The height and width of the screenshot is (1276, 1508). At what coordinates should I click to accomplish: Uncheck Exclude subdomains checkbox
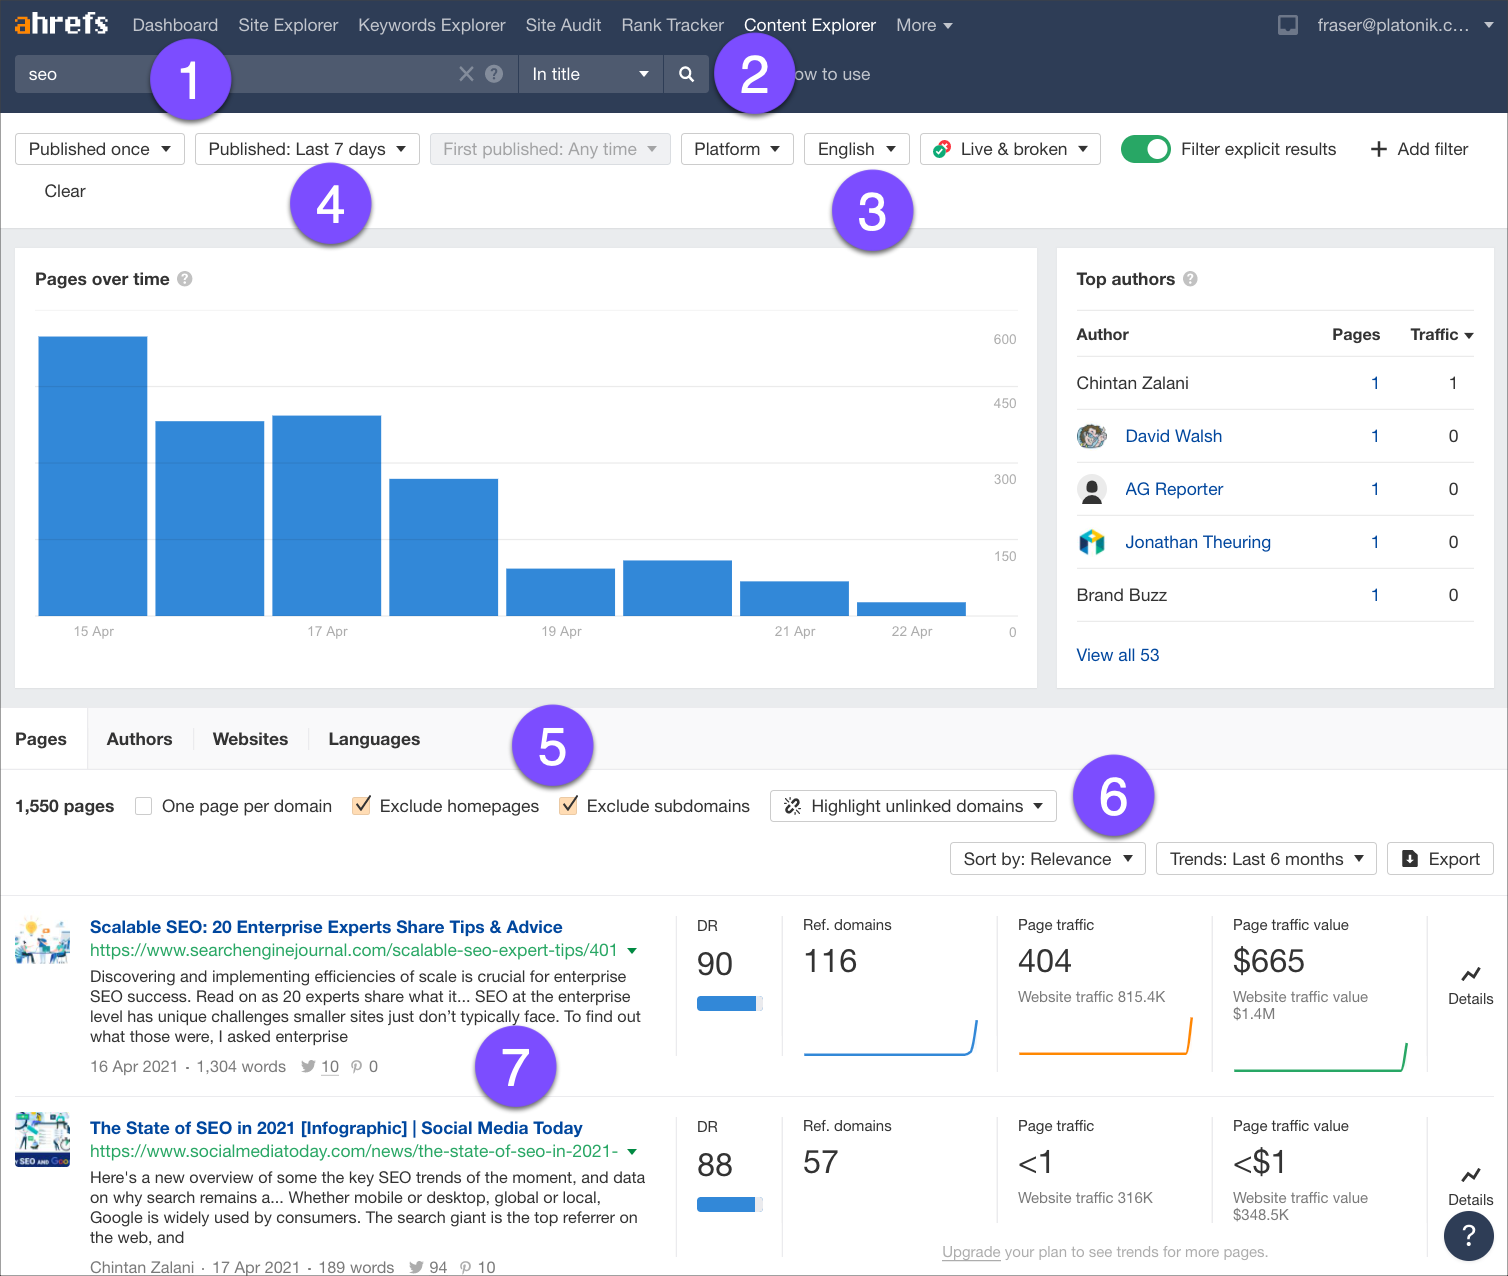[x=569, y=806]
